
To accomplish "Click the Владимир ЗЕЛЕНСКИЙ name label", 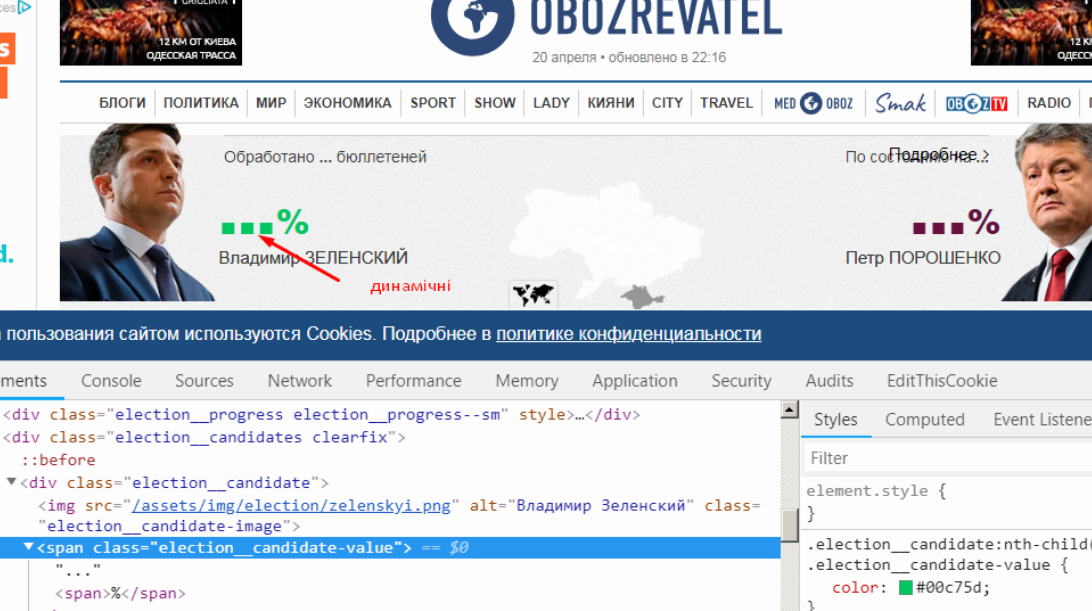I will (313, 258).
